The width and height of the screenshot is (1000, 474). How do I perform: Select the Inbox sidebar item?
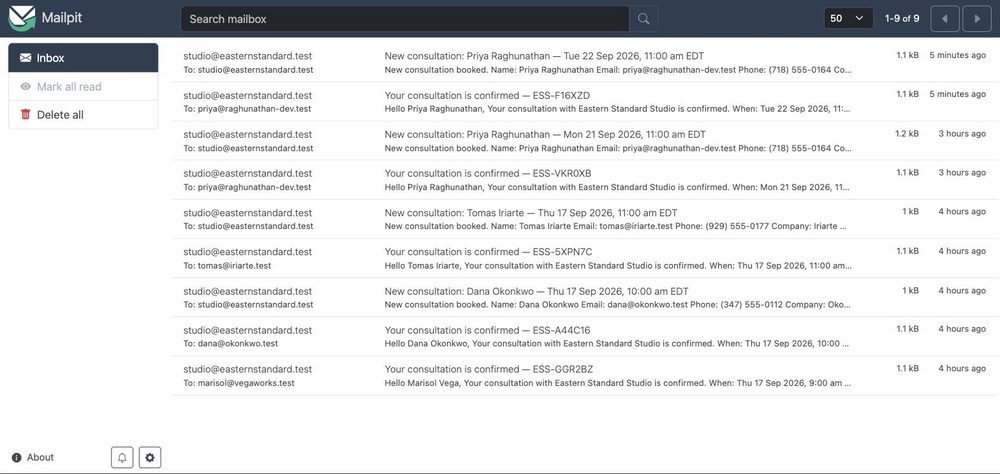83,58
